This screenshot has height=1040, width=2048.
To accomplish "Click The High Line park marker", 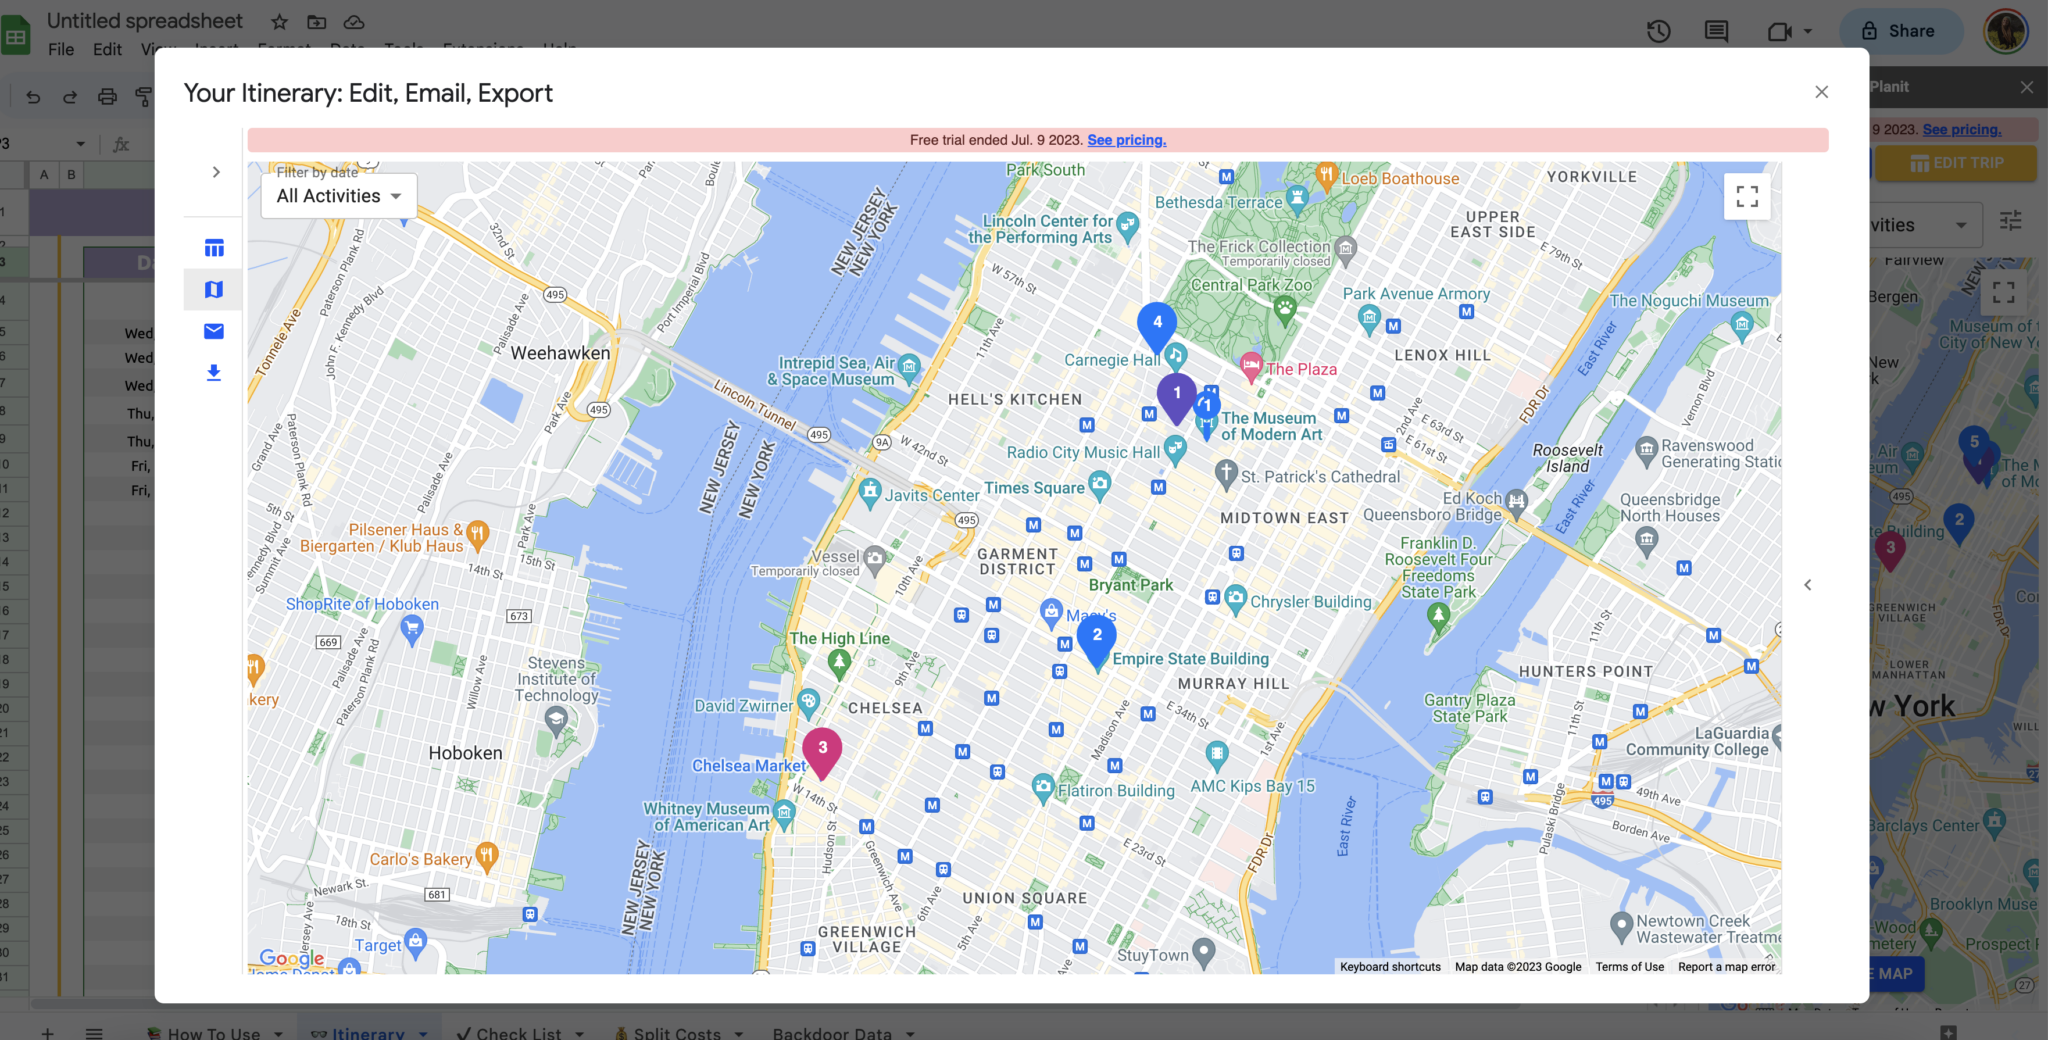I will coord(840,662).
